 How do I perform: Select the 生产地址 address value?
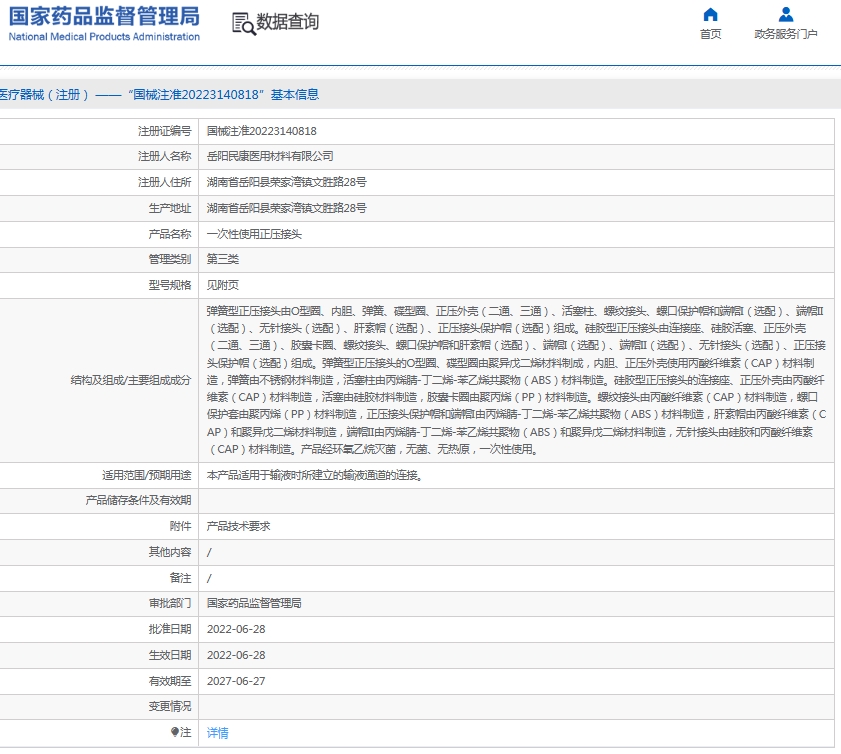click(x=287, y=208)
